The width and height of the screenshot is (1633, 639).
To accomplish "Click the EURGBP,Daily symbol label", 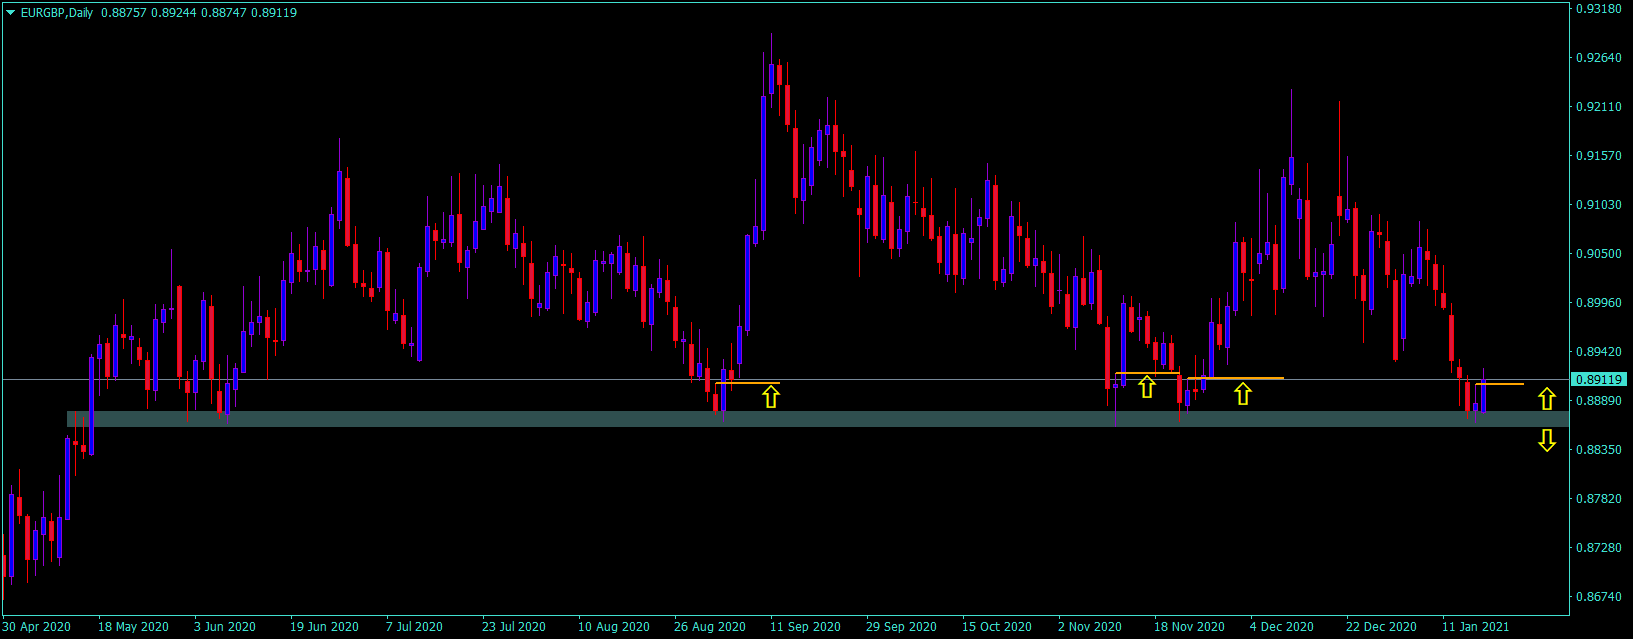I will 57,13.
